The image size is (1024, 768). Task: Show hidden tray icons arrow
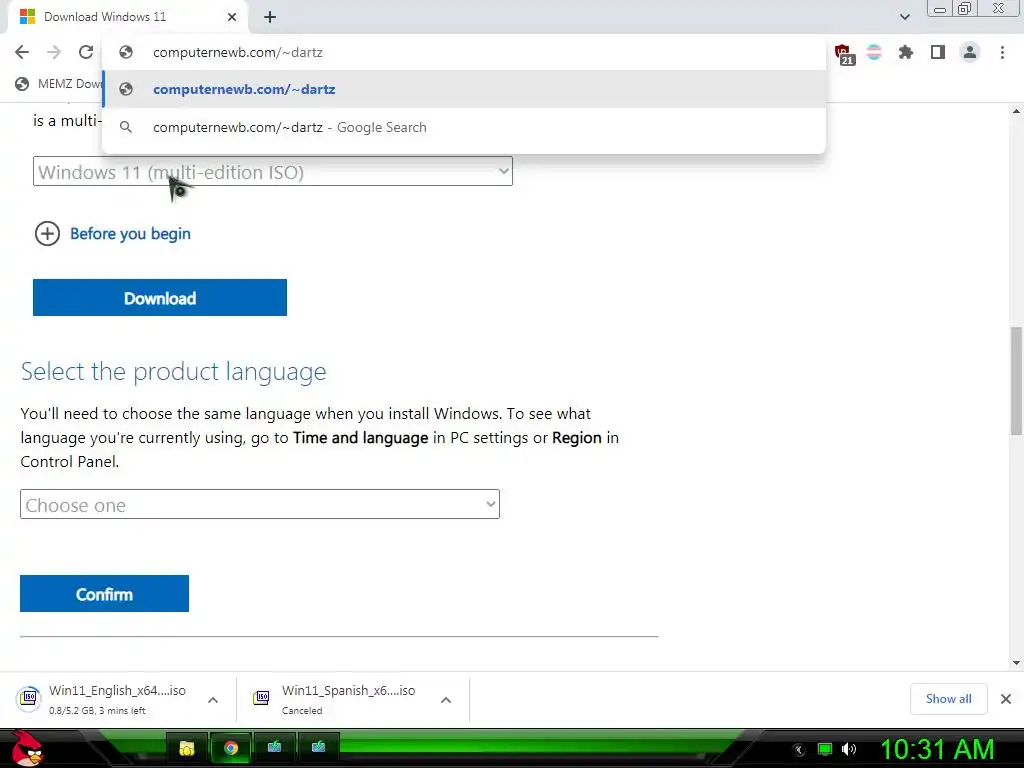coord(798,750)
